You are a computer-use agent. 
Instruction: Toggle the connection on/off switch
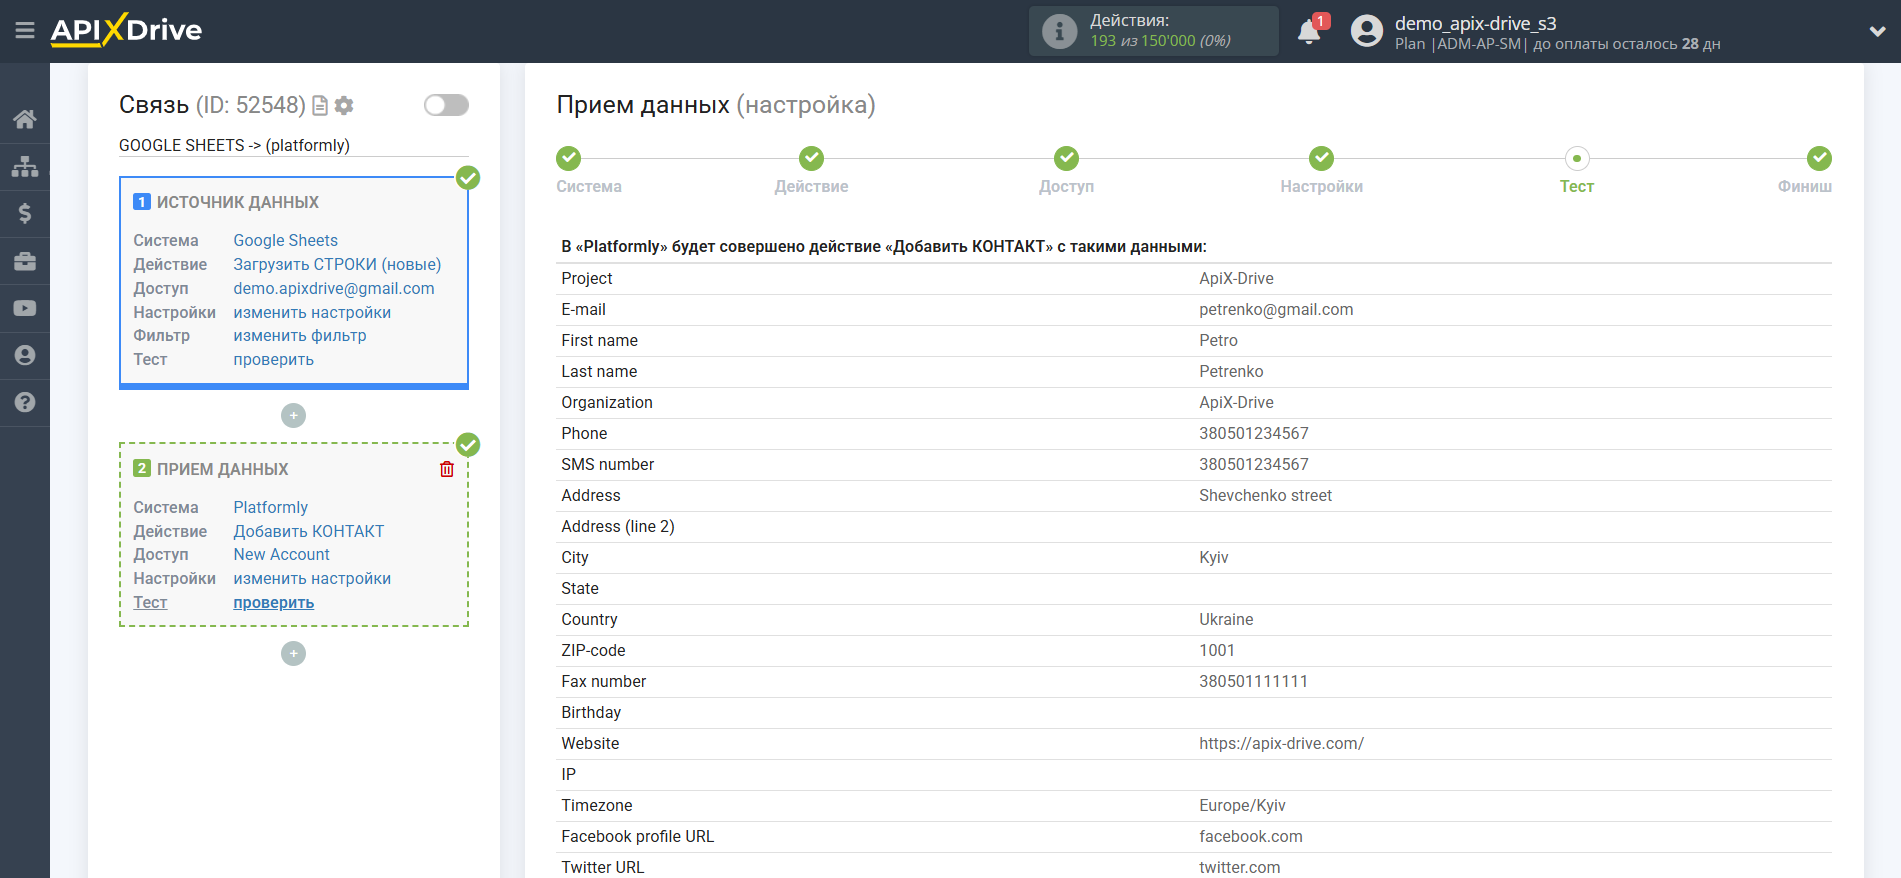[x=446, y=105]
